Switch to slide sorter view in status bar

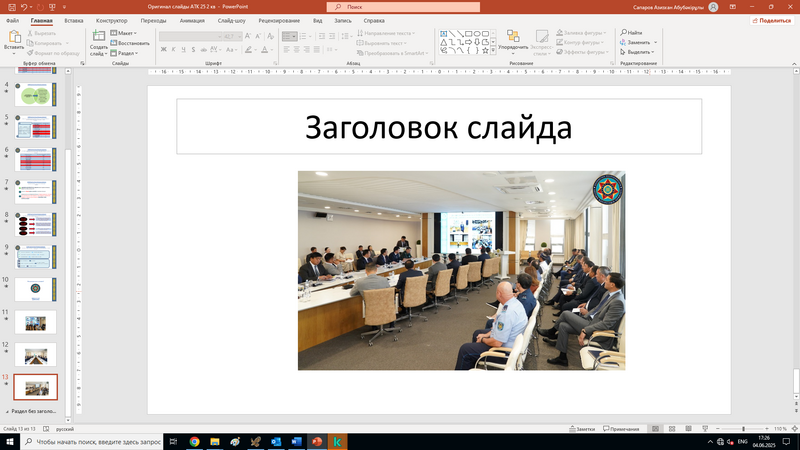[674, 428]
